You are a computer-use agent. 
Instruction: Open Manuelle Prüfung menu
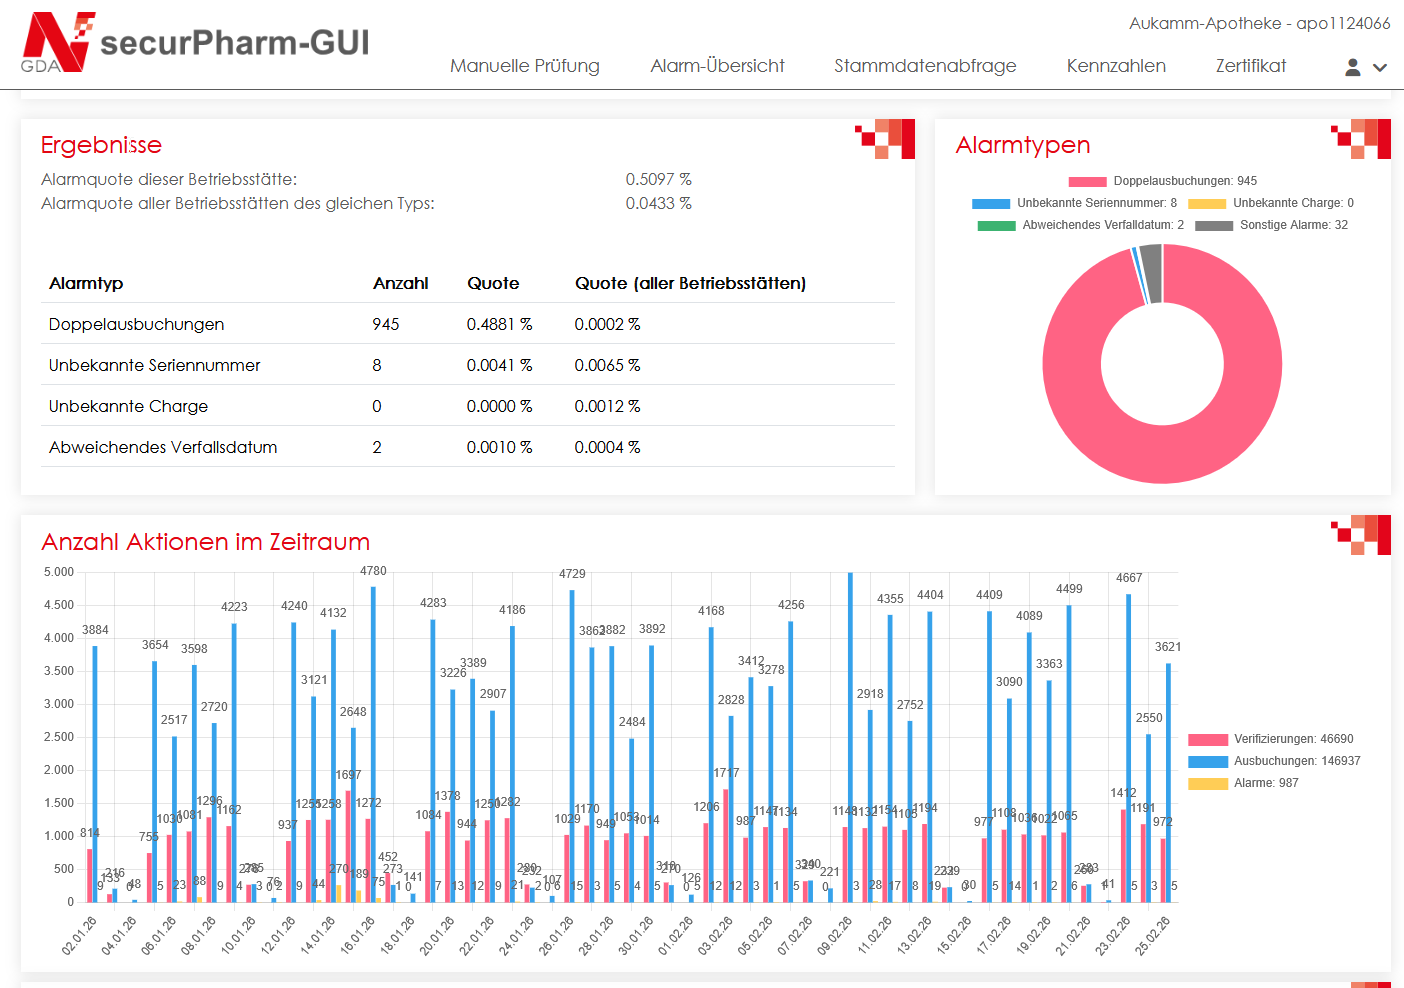[x=524, y=66]
